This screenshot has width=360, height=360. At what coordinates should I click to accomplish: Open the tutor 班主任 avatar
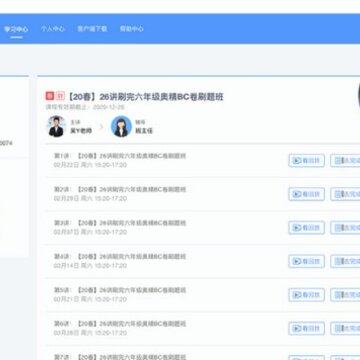coord(121,126)
